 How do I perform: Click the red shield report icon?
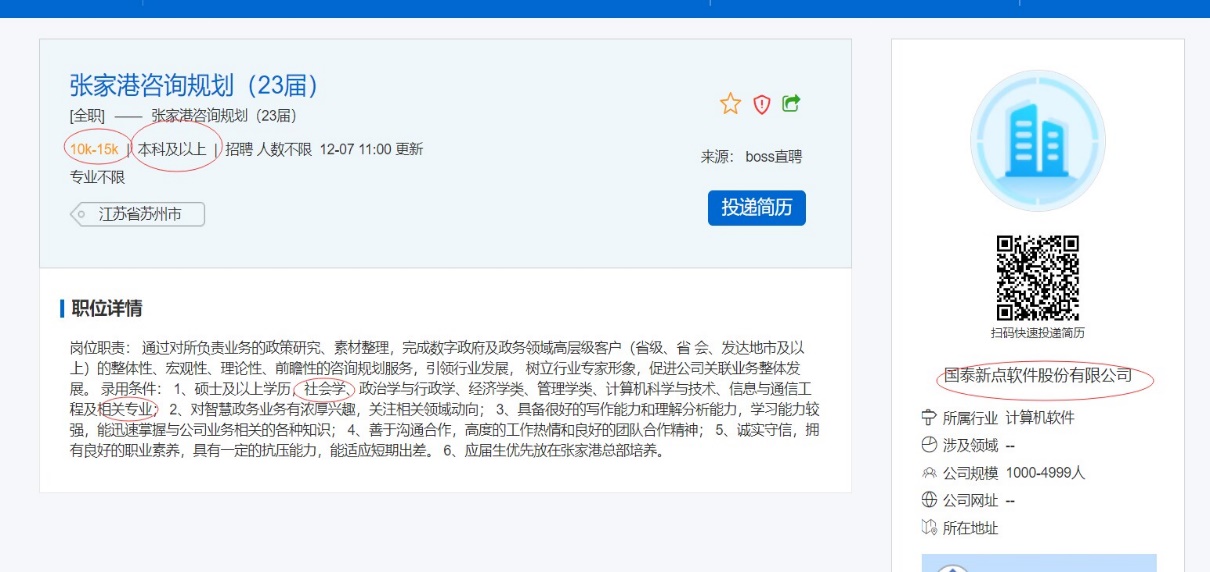[762, 104]
